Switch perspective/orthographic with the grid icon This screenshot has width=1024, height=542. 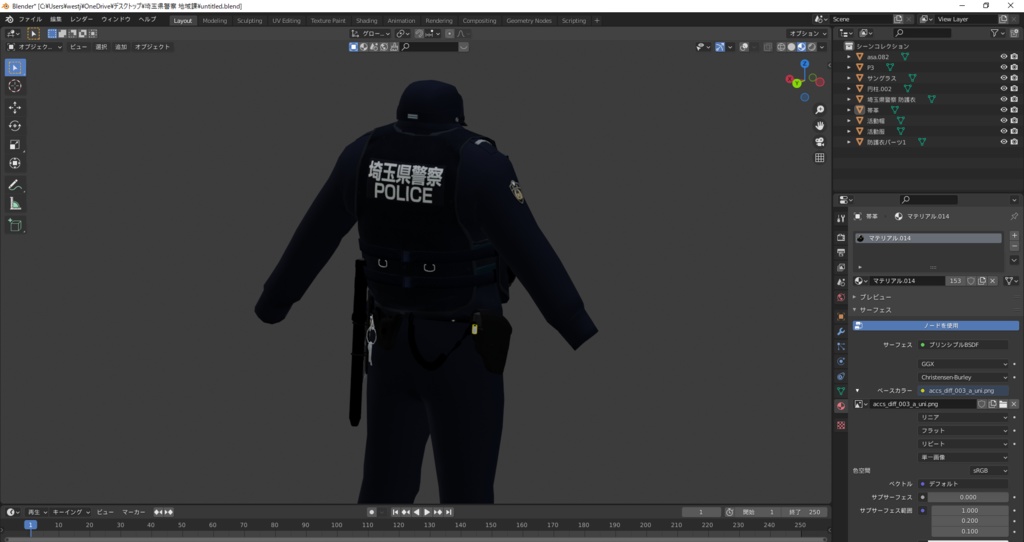coord(820,158)
